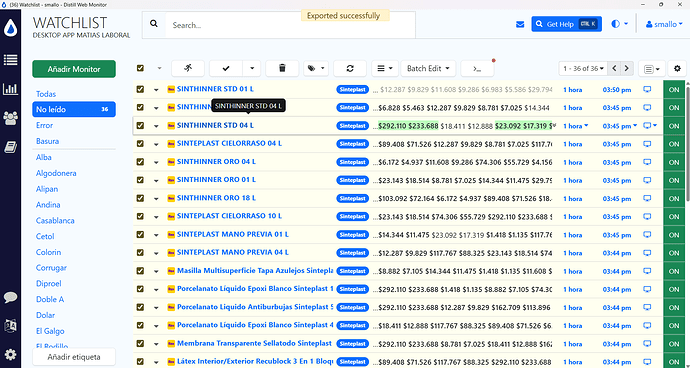Viewport: 690px width, 368px height.
Task: Toggle ON switch for SINTEPLAST CIELORRASO 04 L
Action: pyautogui.click(x=674, y=144)
